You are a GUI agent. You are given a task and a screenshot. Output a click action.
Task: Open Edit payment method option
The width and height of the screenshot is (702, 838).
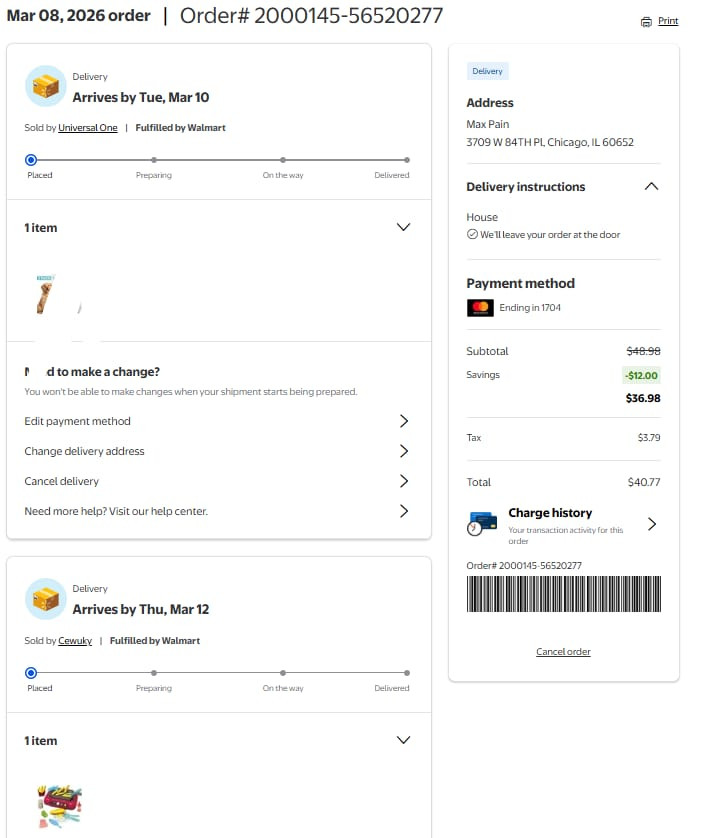[217, 421]
